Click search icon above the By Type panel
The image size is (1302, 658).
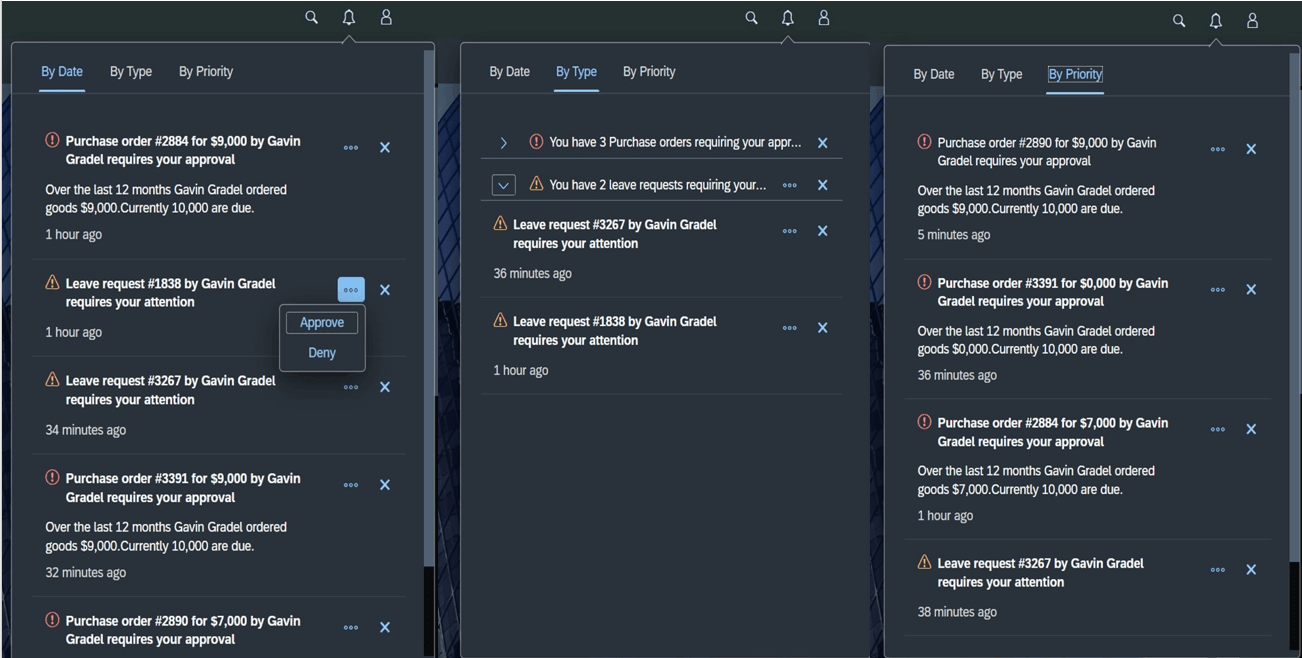coord(751,18)
